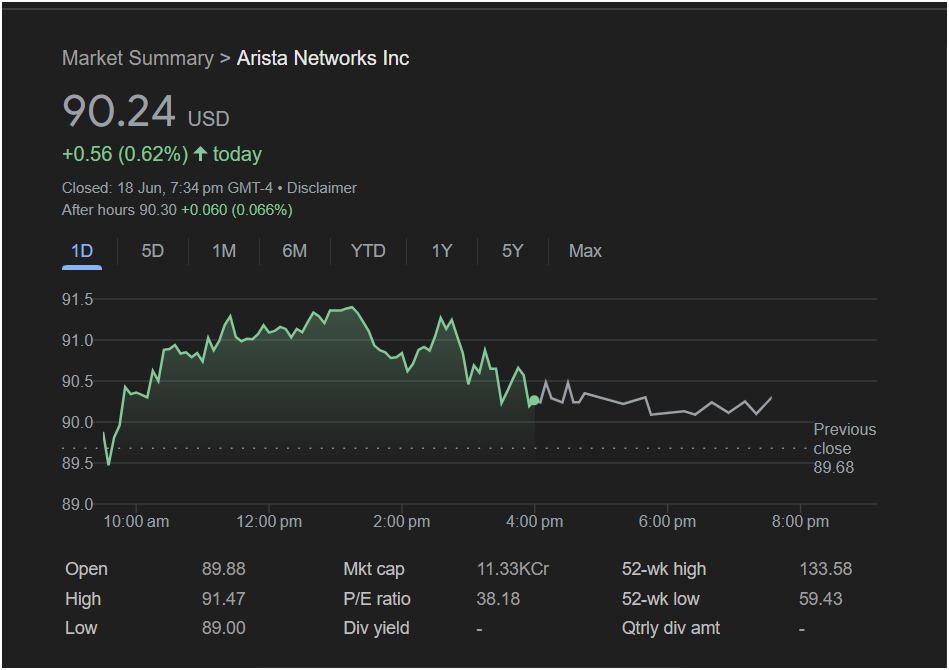Click the Mkt cap value 11.33KCr
The width and height of the screenshot is (949, 670).
pyautogui.click(x=513, y=569)
